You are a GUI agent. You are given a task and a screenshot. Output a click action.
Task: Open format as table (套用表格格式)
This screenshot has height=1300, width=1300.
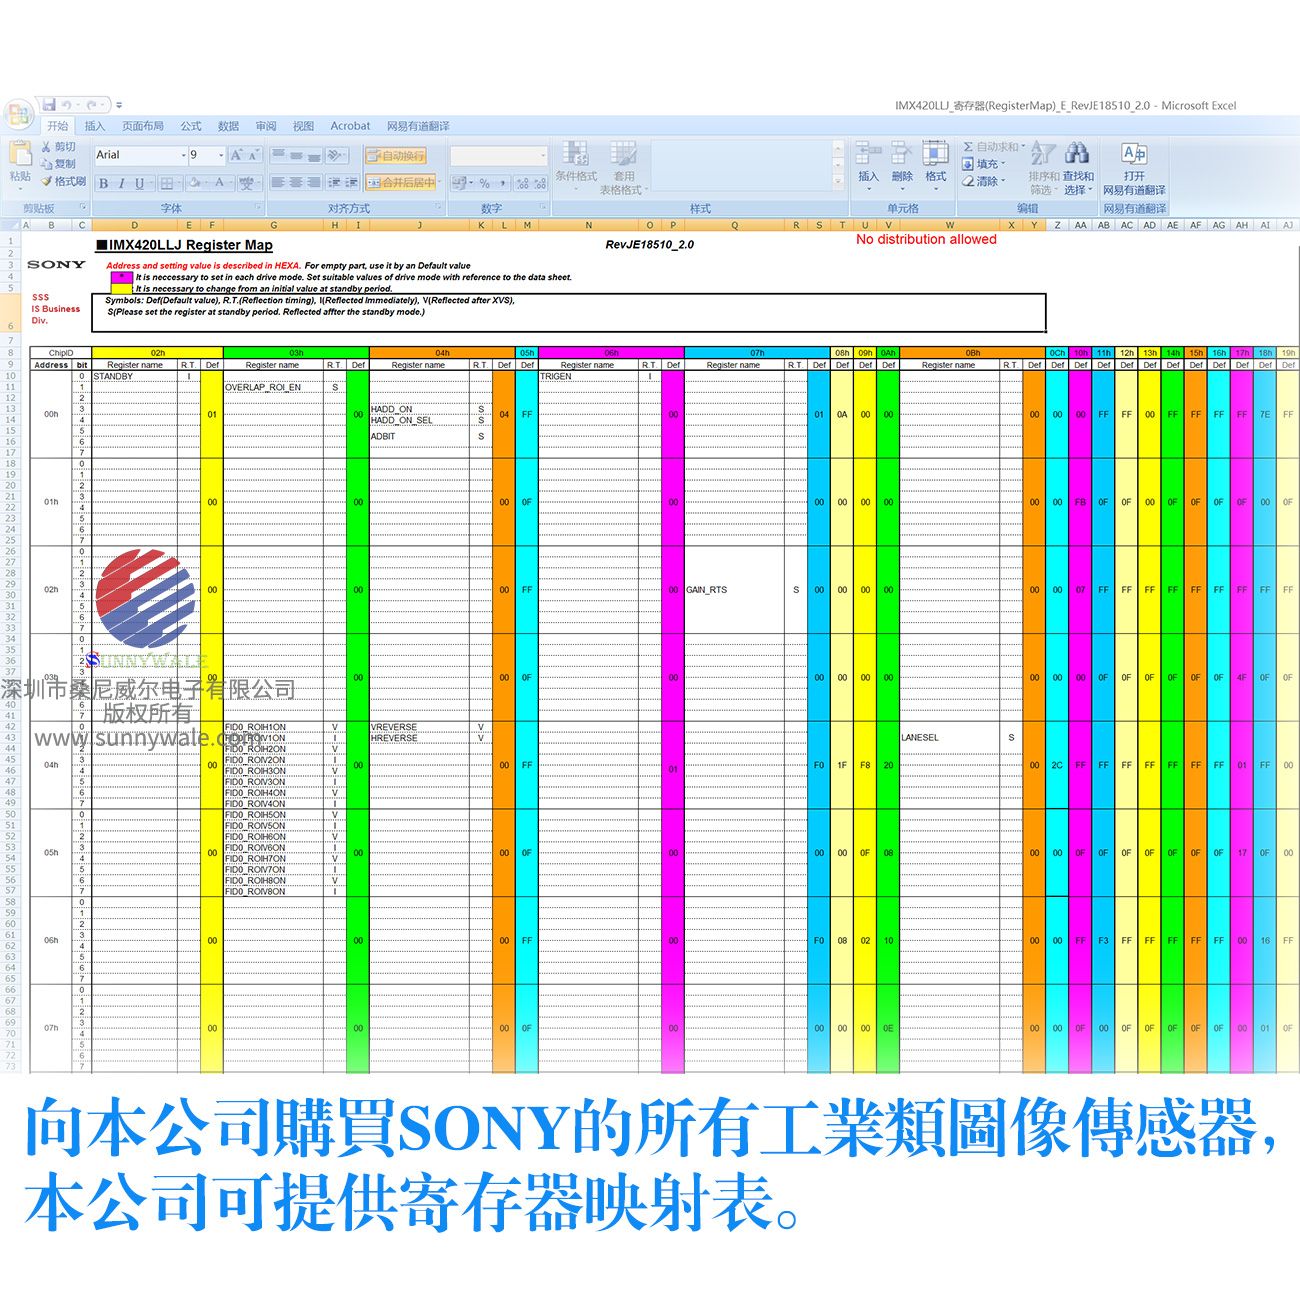point(624,168)
